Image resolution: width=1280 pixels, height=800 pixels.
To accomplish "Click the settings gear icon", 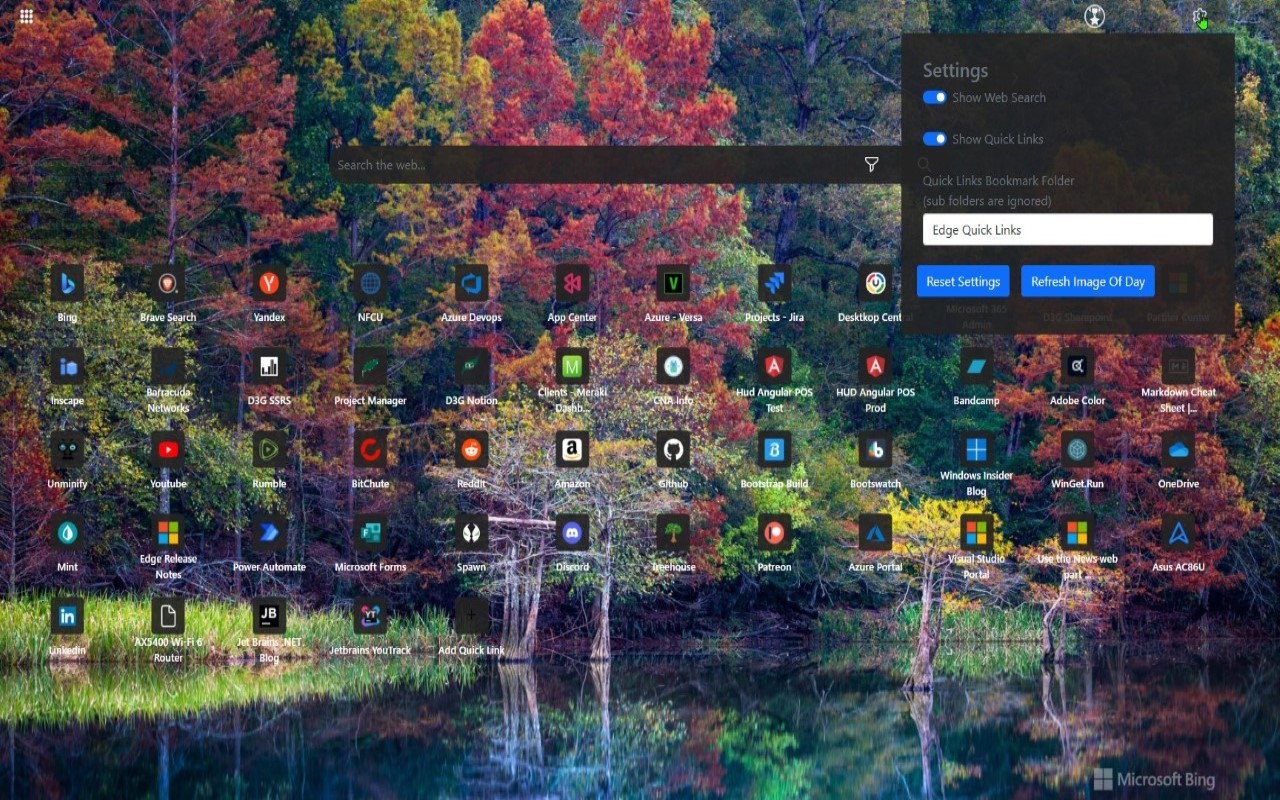I will click(1200, 16).
